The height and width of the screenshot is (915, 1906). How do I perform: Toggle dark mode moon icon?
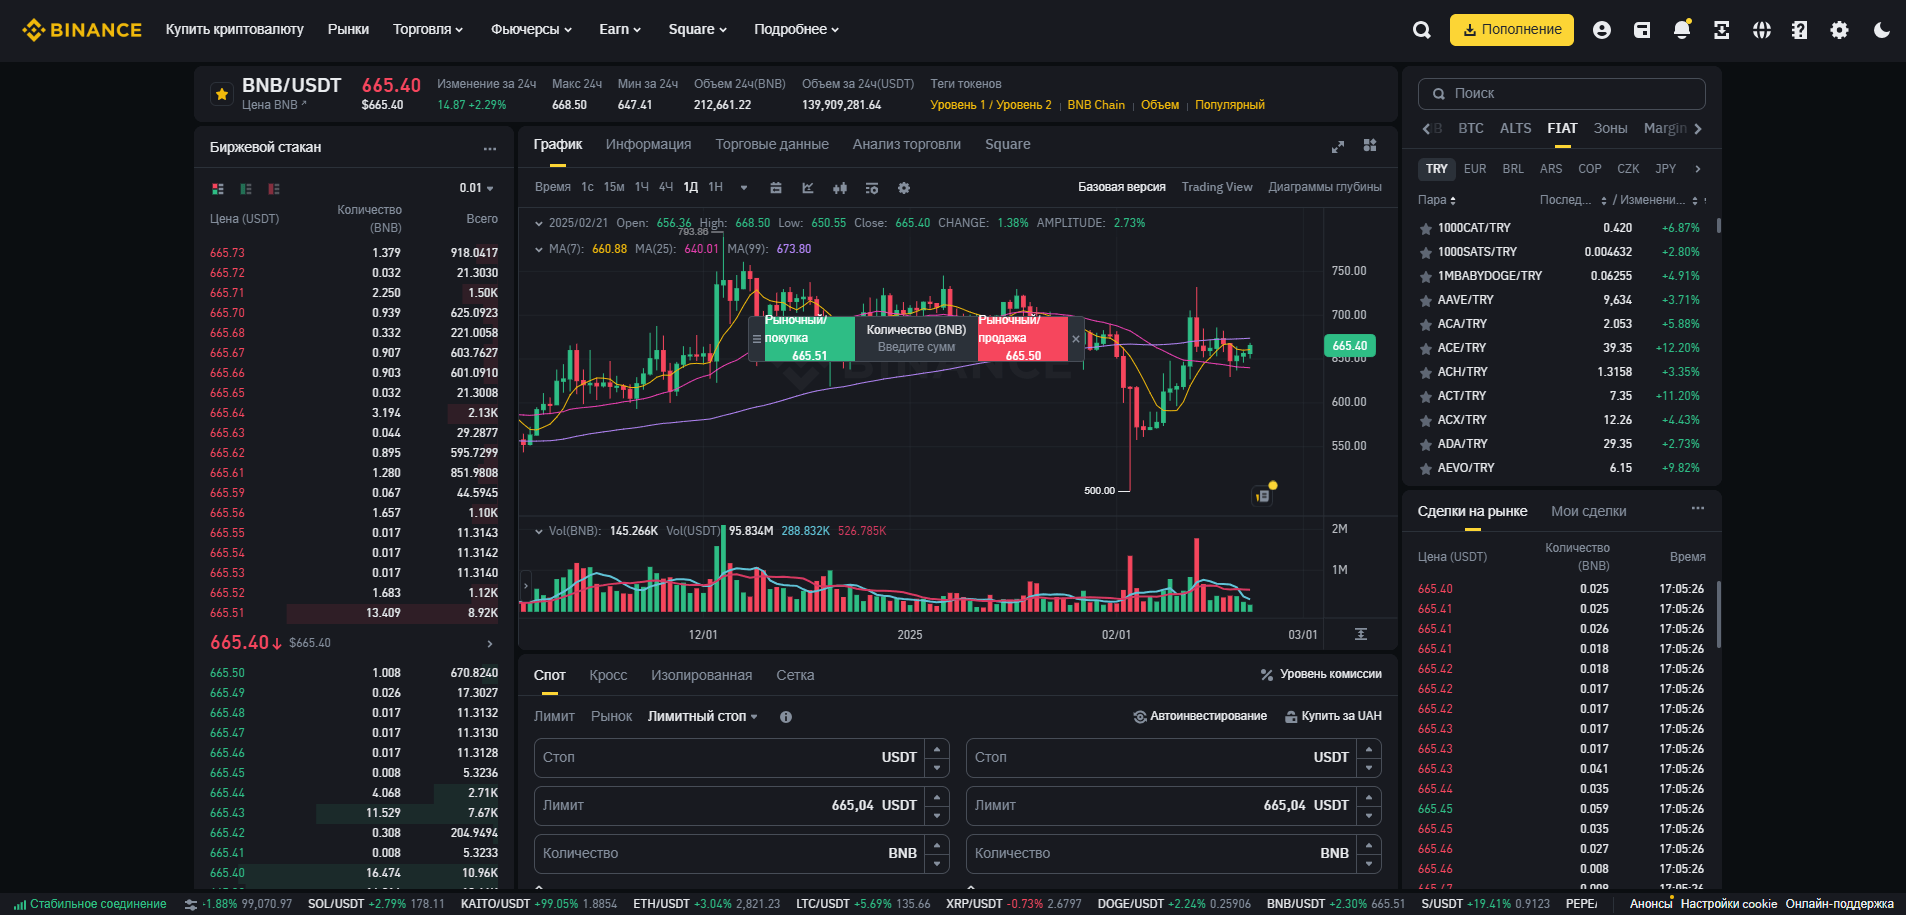tap(1881, 30)
